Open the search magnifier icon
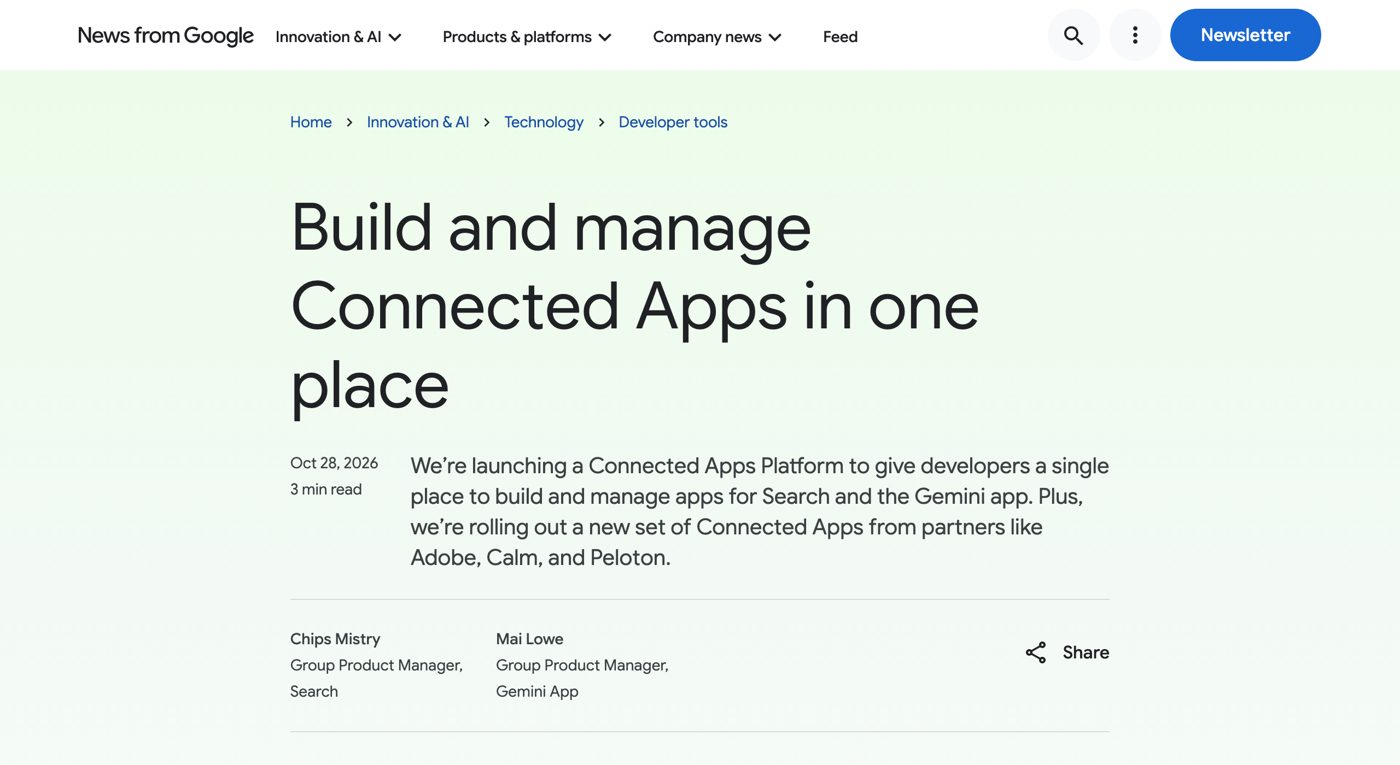 coord(1073,35)
